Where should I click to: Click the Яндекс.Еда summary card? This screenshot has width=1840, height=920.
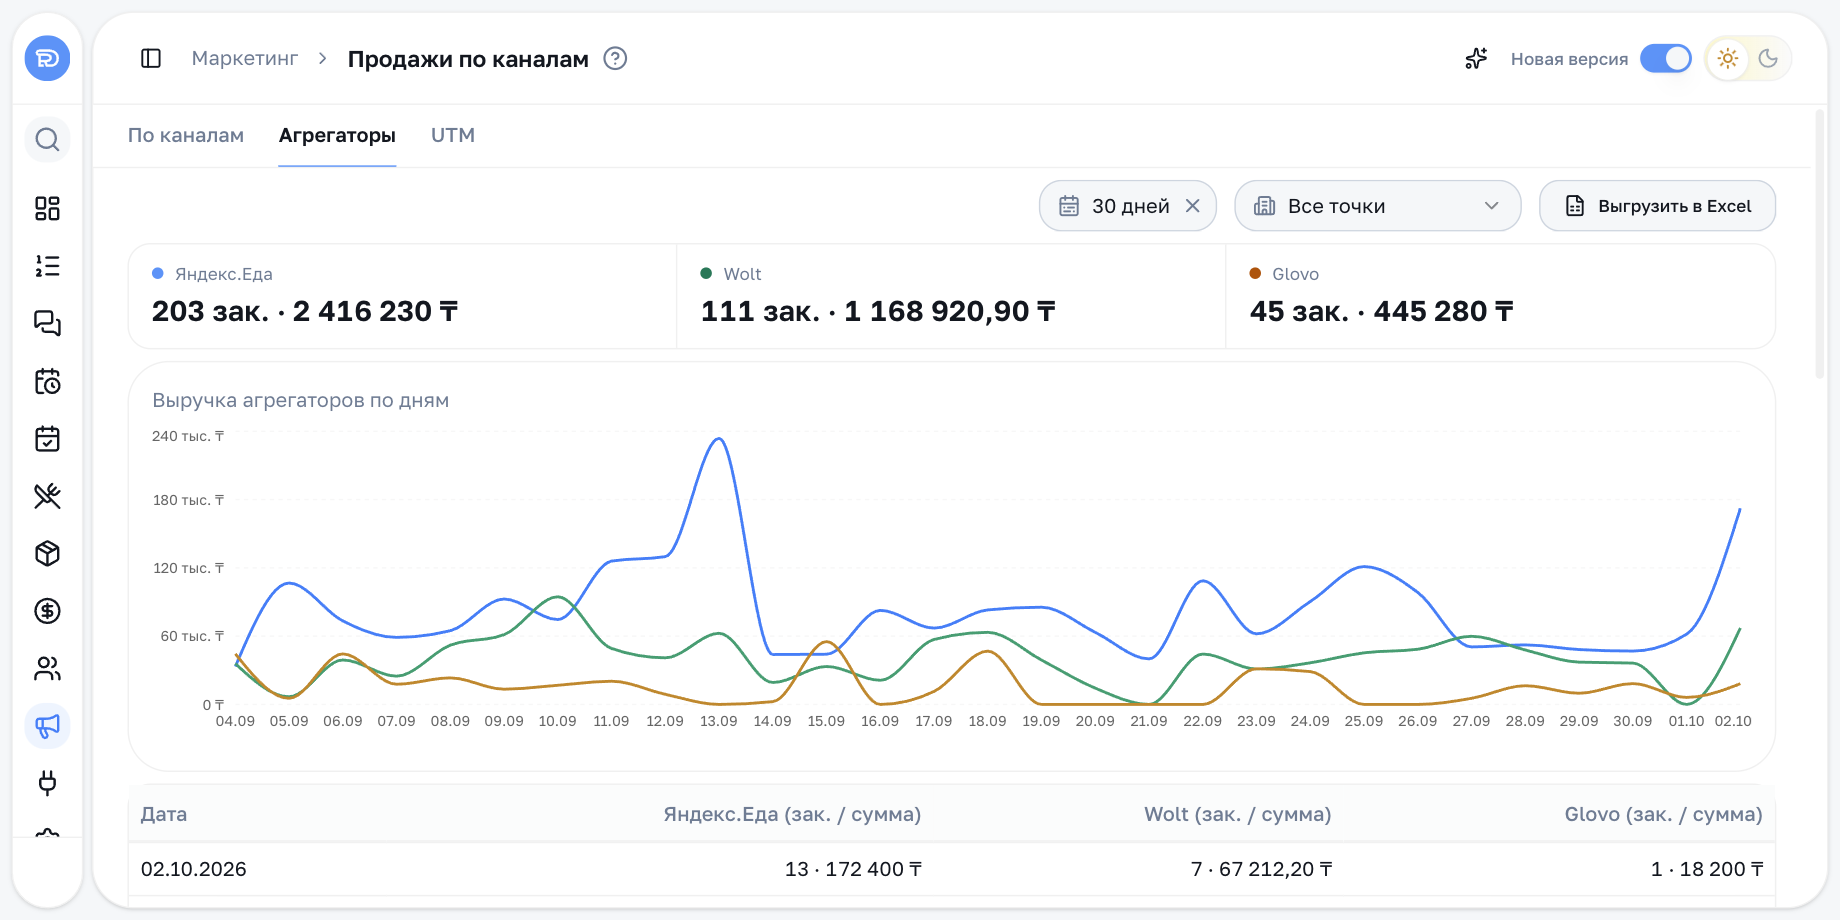[x=403, y=297]
